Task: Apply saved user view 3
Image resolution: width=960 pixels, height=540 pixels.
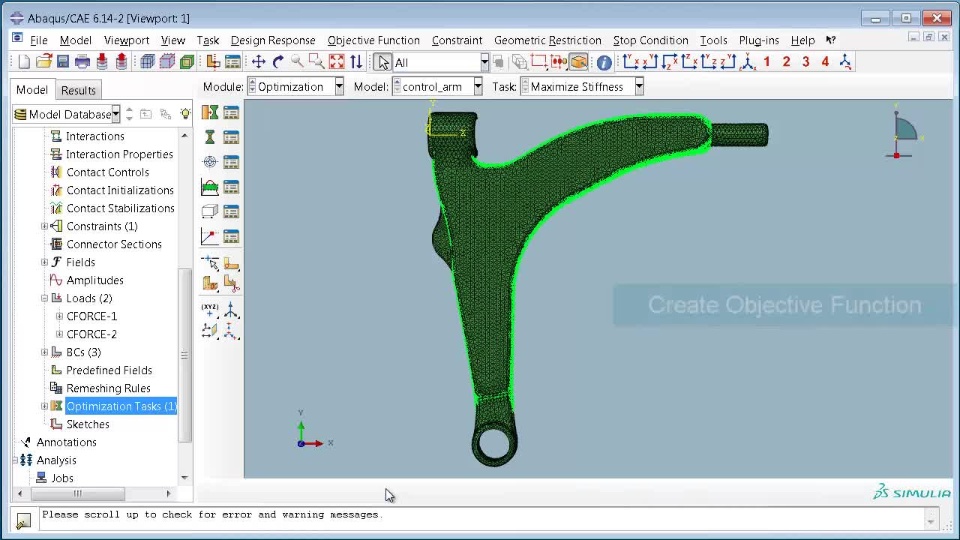Action: coord(806,62)
